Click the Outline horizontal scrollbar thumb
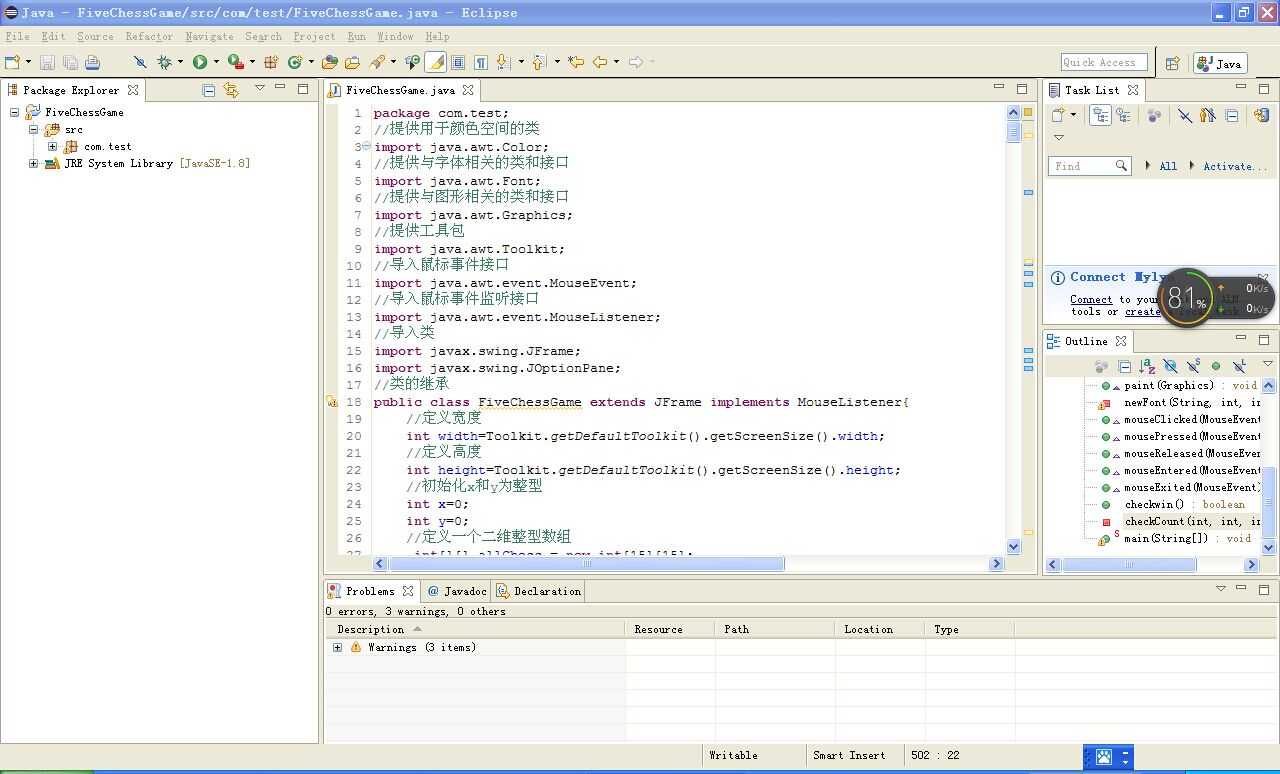 [1129, 565]
